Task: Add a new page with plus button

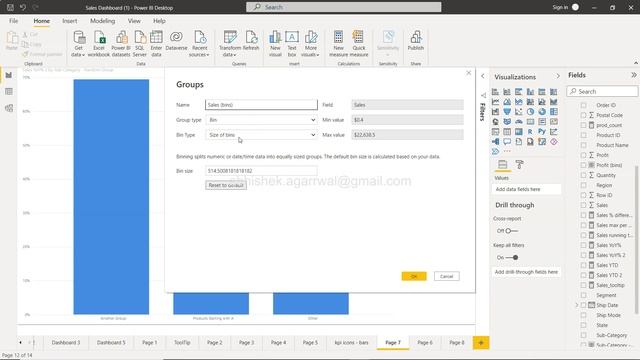Action: click(x=481, y=343)
